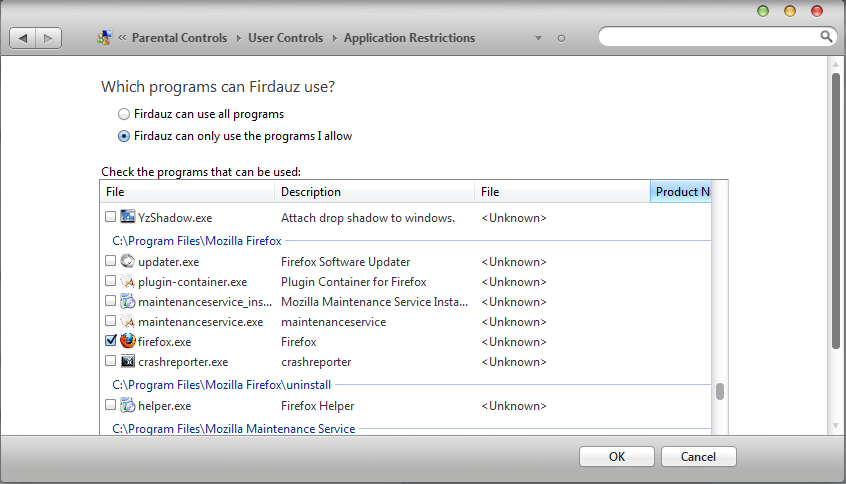Screen dimensions: 846x484
Task: Expand arrow after Parental Controls breadcrumb
Action: coord(238,38)
